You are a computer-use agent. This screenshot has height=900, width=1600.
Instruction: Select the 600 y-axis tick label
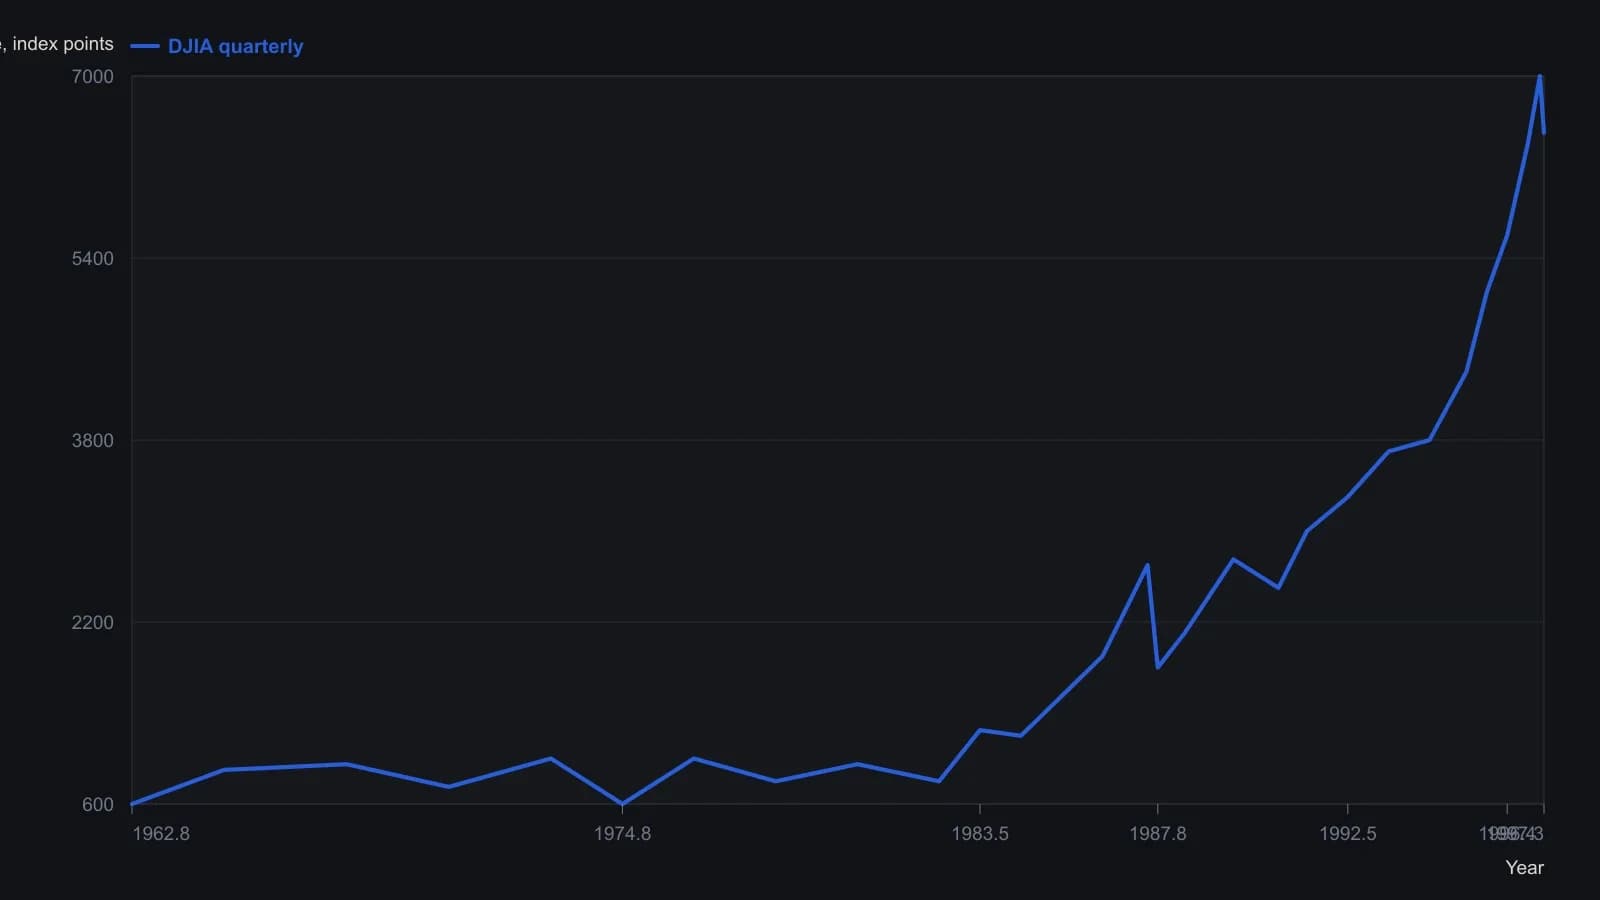(x=98, y=805)
